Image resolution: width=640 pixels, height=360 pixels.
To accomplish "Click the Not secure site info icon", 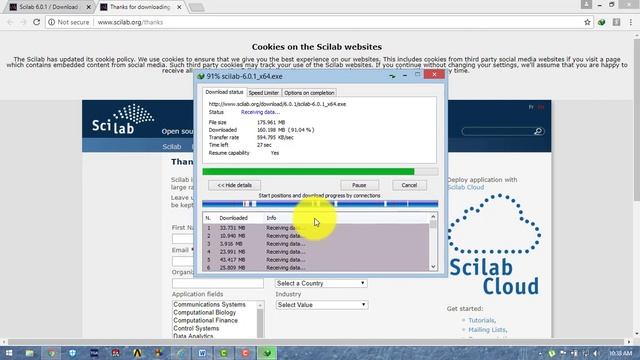I will click(51, 22).
